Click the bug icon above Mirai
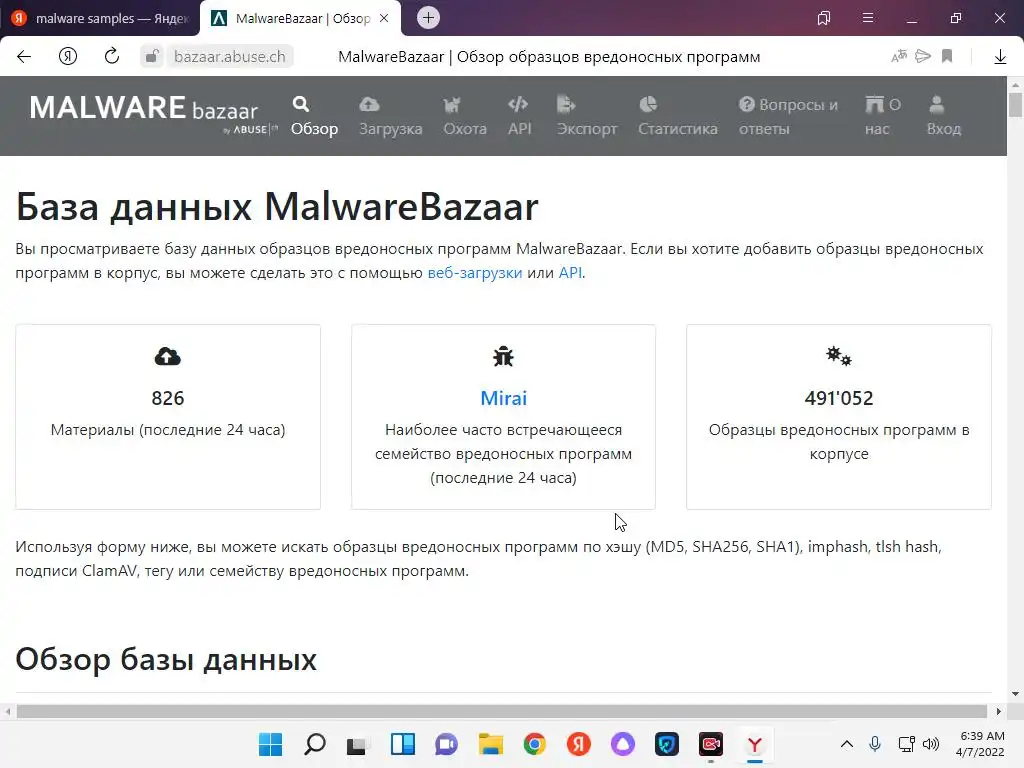This screenshot has height=768, width=1024. (x=503, y=357)
